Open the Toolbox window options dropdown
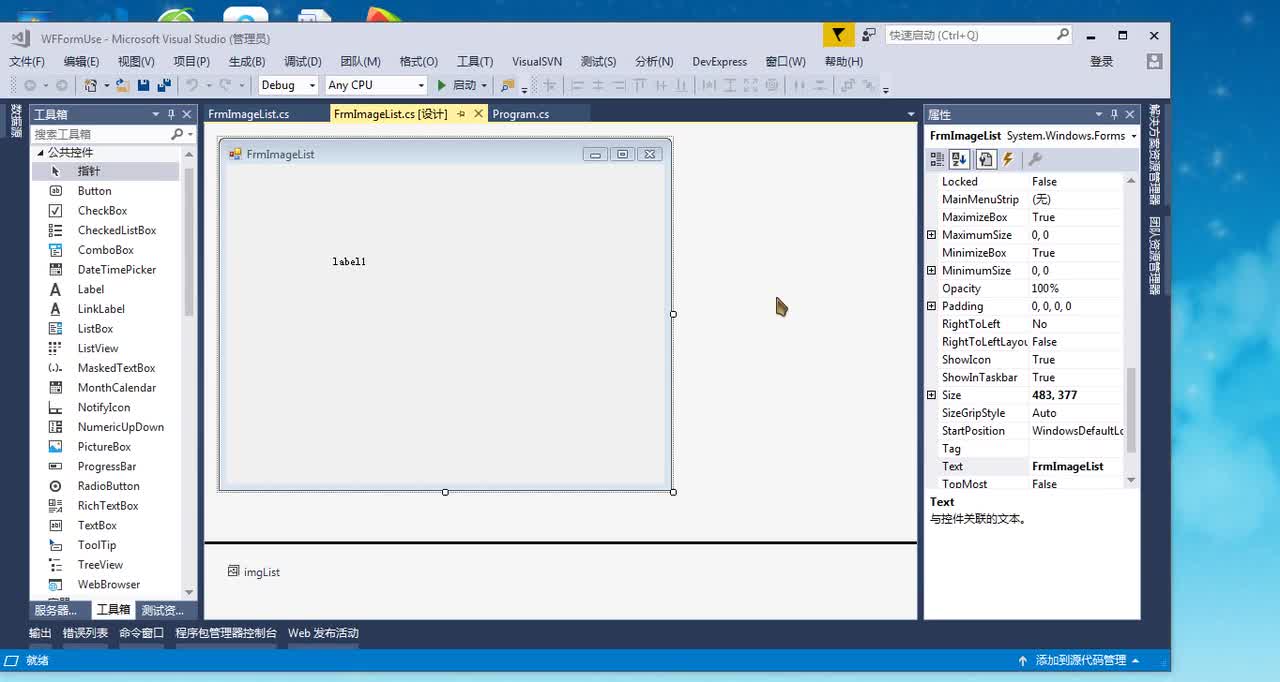 pos(155,114)
